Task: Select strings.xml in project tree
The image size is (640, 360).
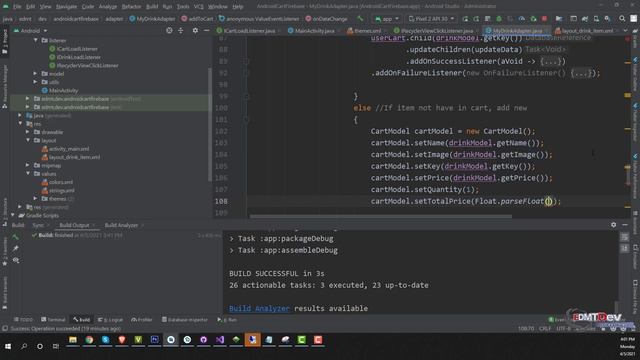Action: pos(62,191)
